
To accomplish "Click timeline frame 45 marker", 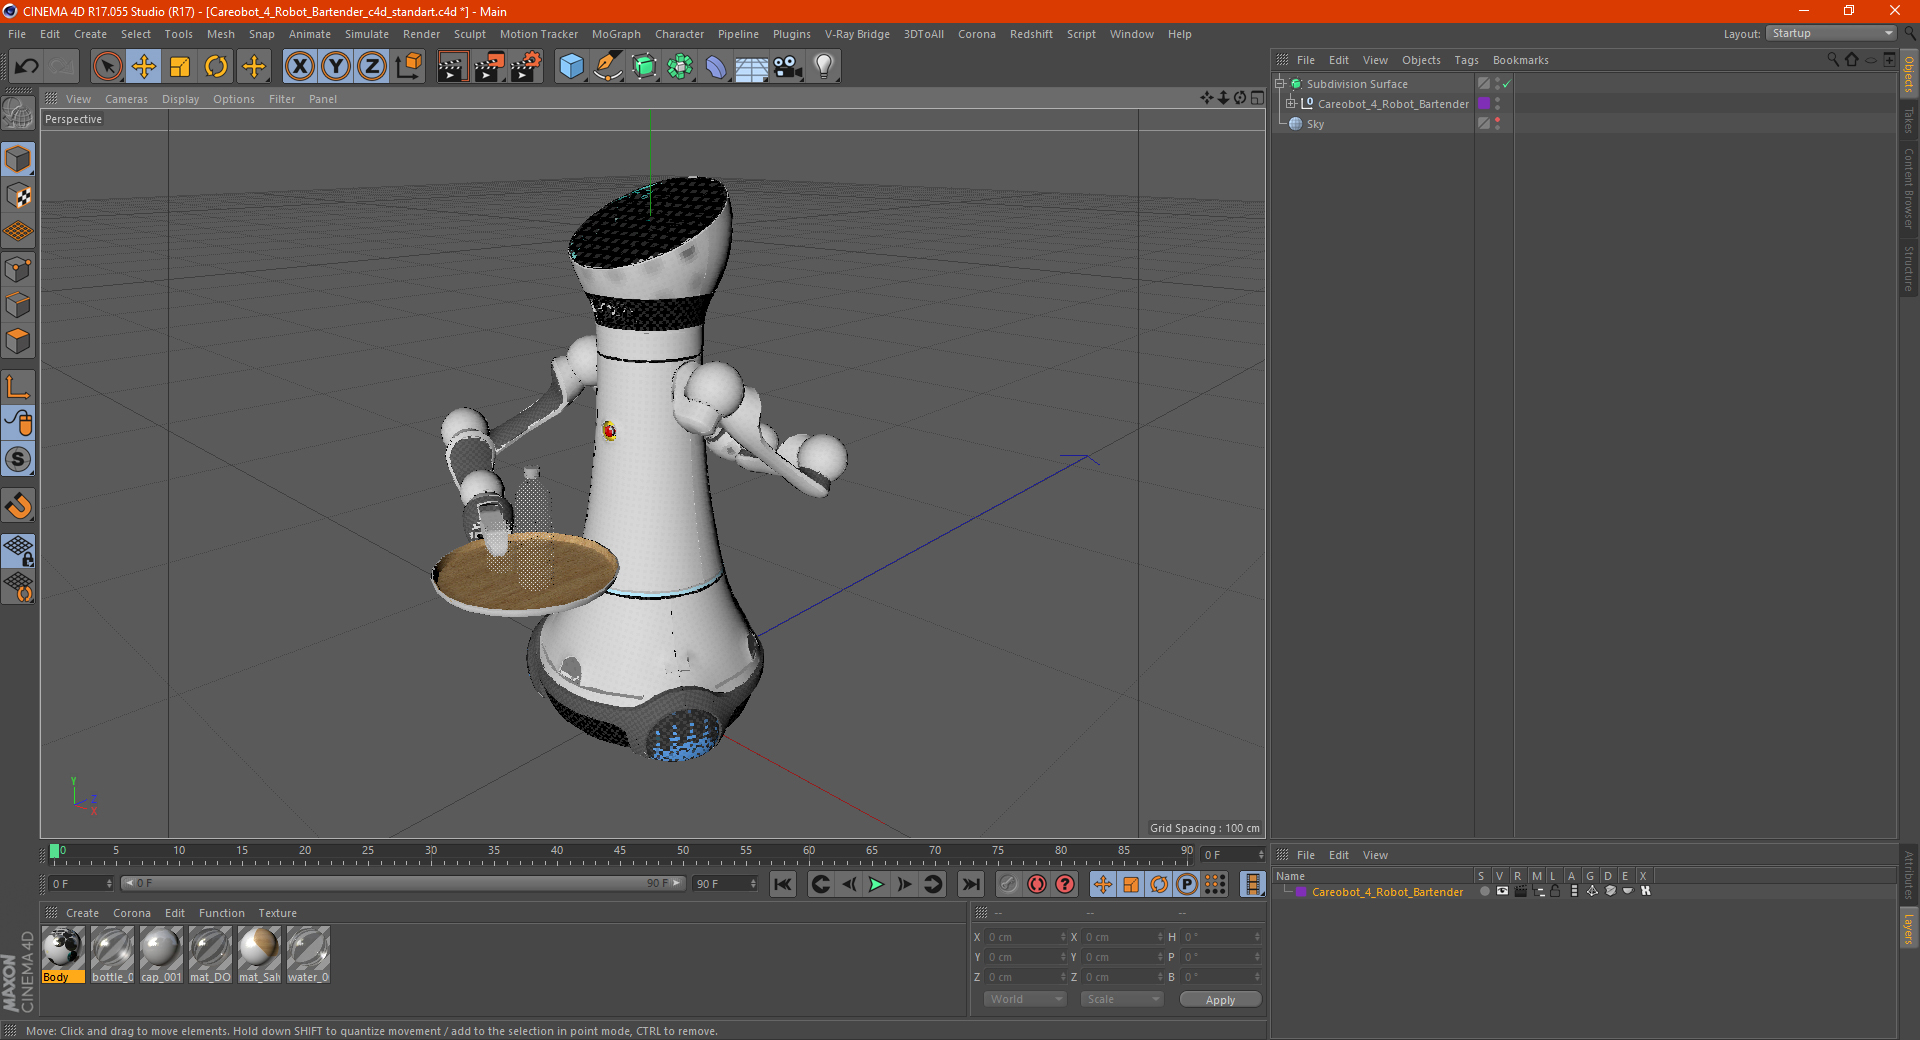I will 620,850.
